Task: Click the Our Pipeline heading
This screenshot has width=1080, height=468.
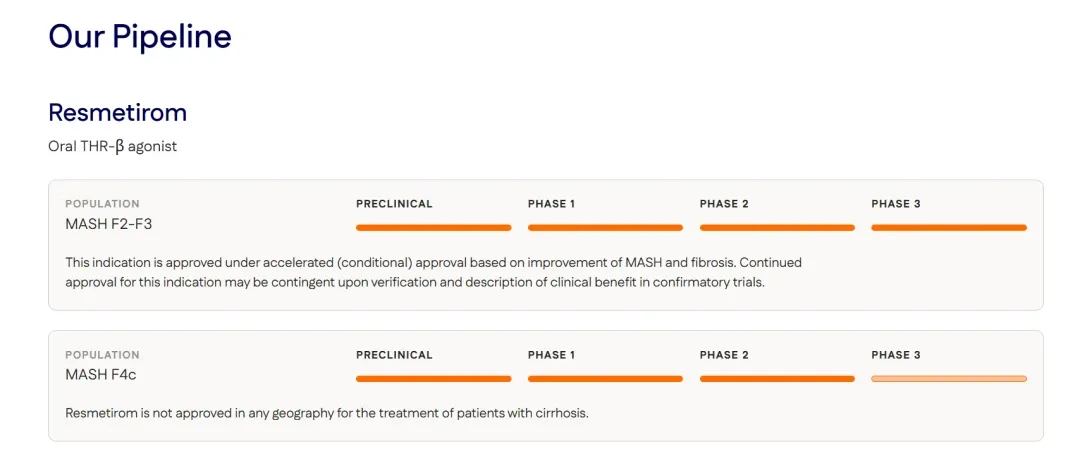Action: pos(140,37)
